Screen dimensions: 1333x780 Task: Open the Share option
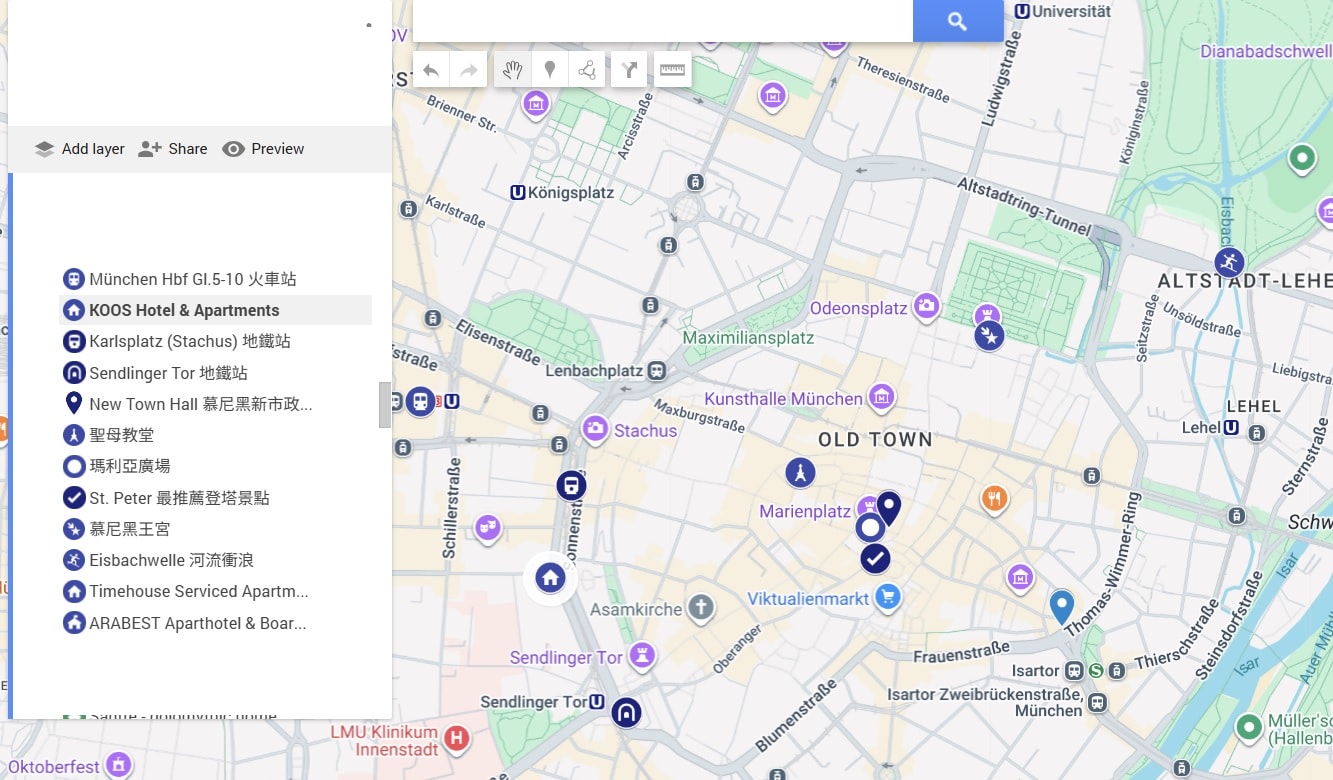174,149
